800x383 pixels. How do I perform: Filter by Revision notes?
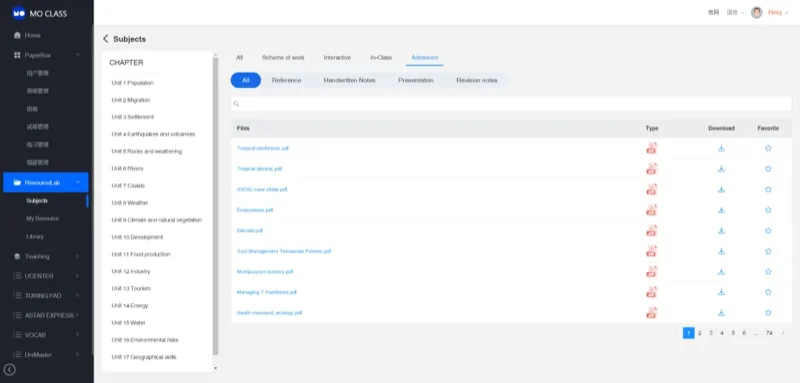477,81
